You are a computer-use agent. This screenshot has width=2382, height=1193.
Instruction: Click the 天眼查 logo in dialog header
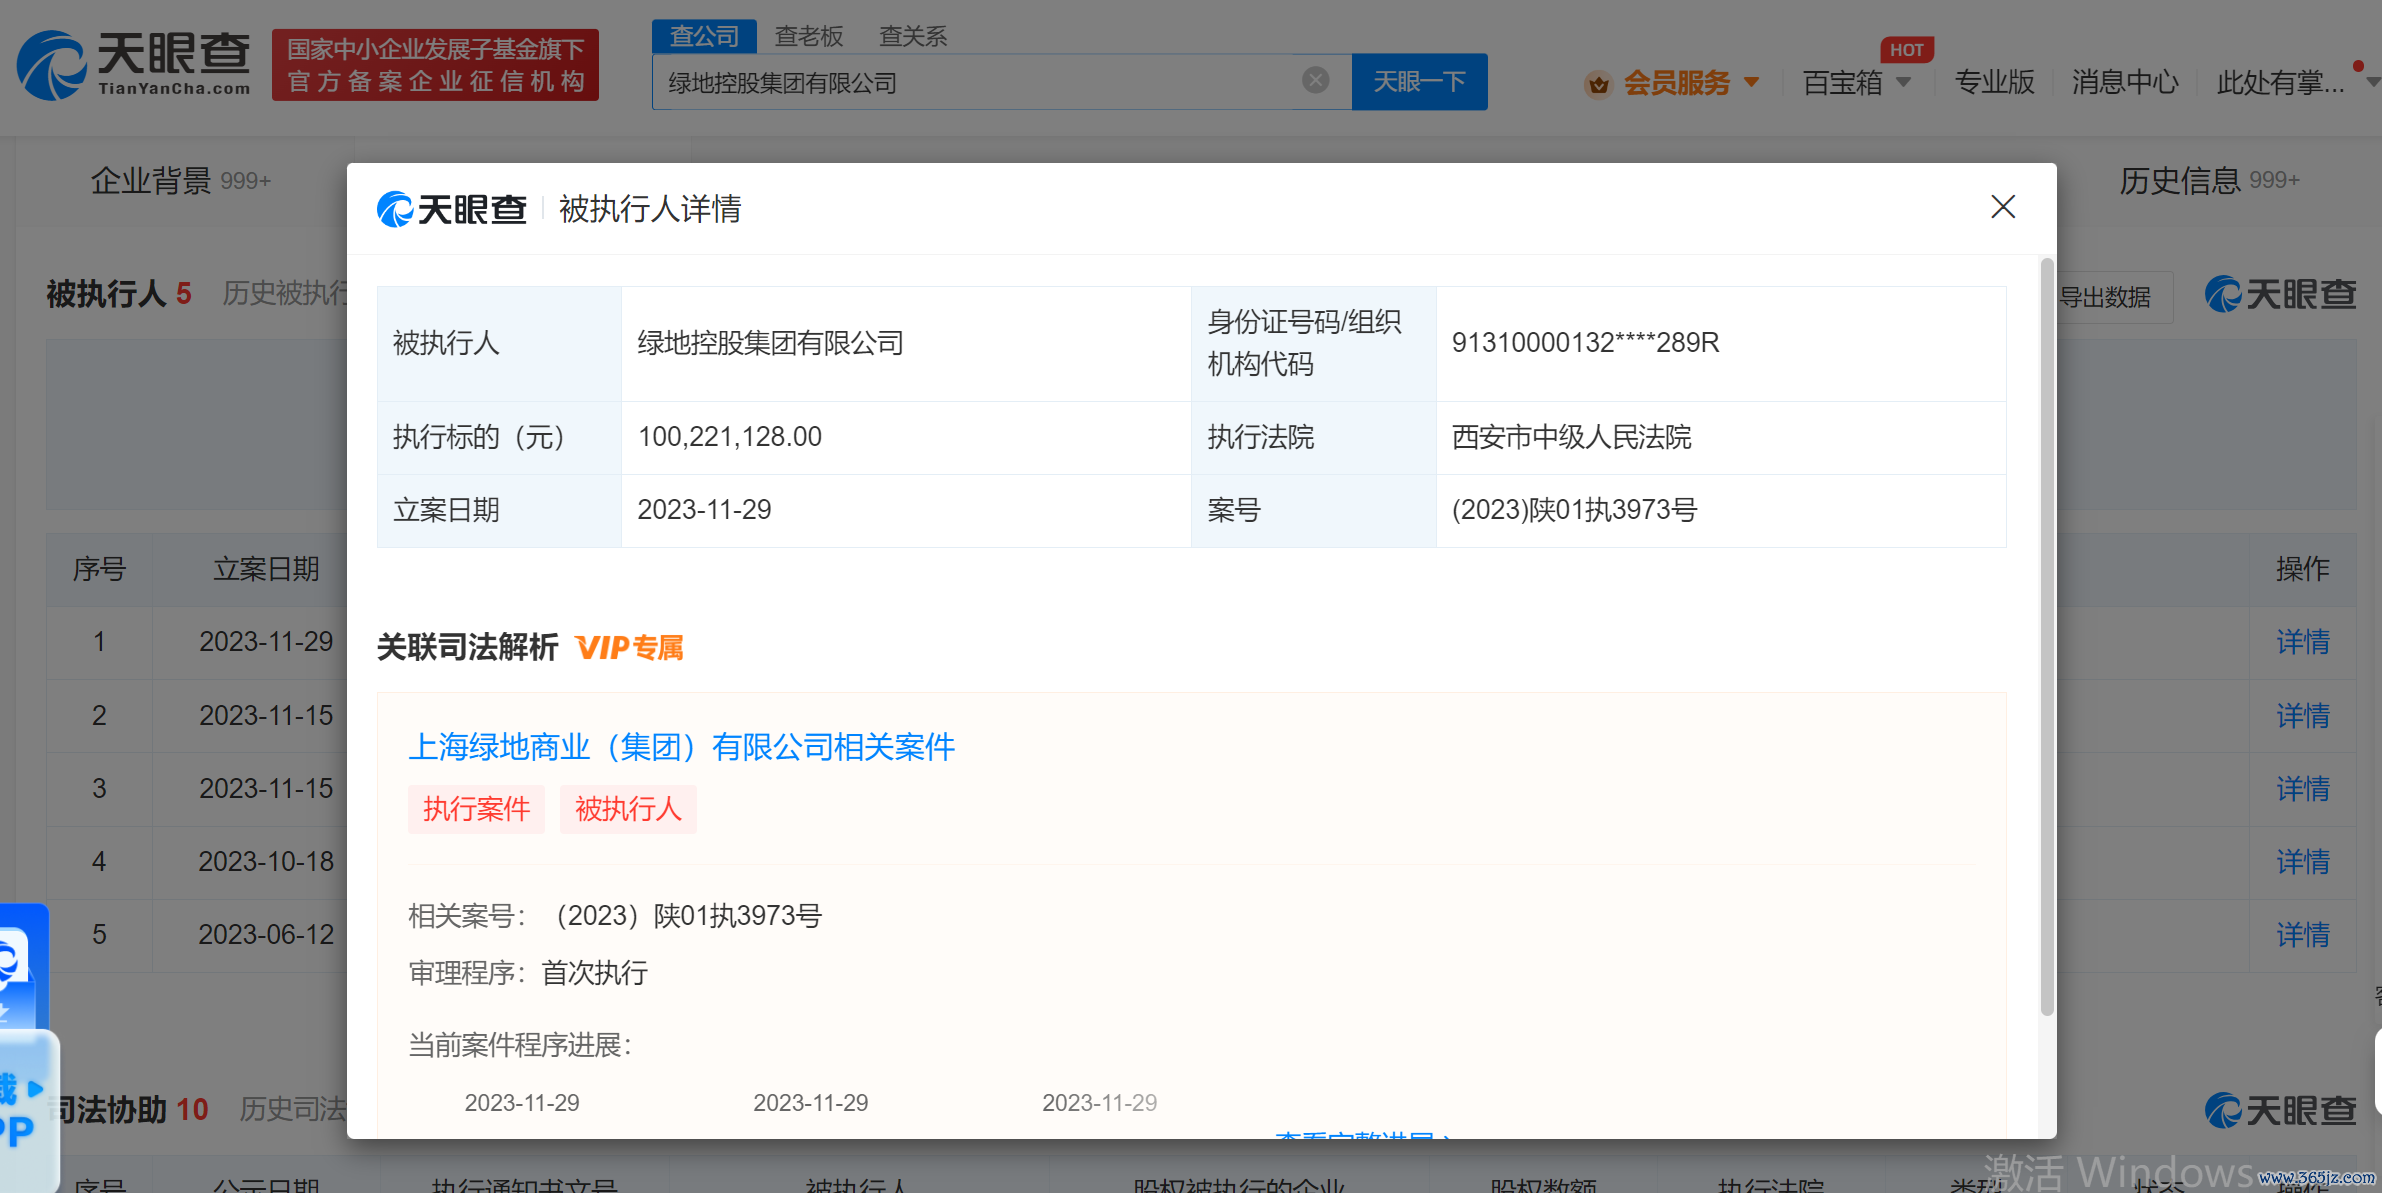pyautogui.click(x=452, y=209)
